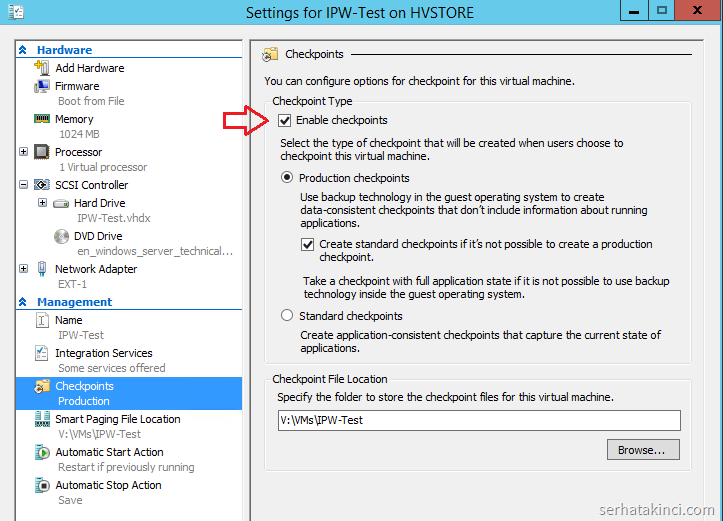The height and width of the screenshot is (521, 723).
Task: Click the Automatic Stop Action icon
Action: [x=42, y=485]
